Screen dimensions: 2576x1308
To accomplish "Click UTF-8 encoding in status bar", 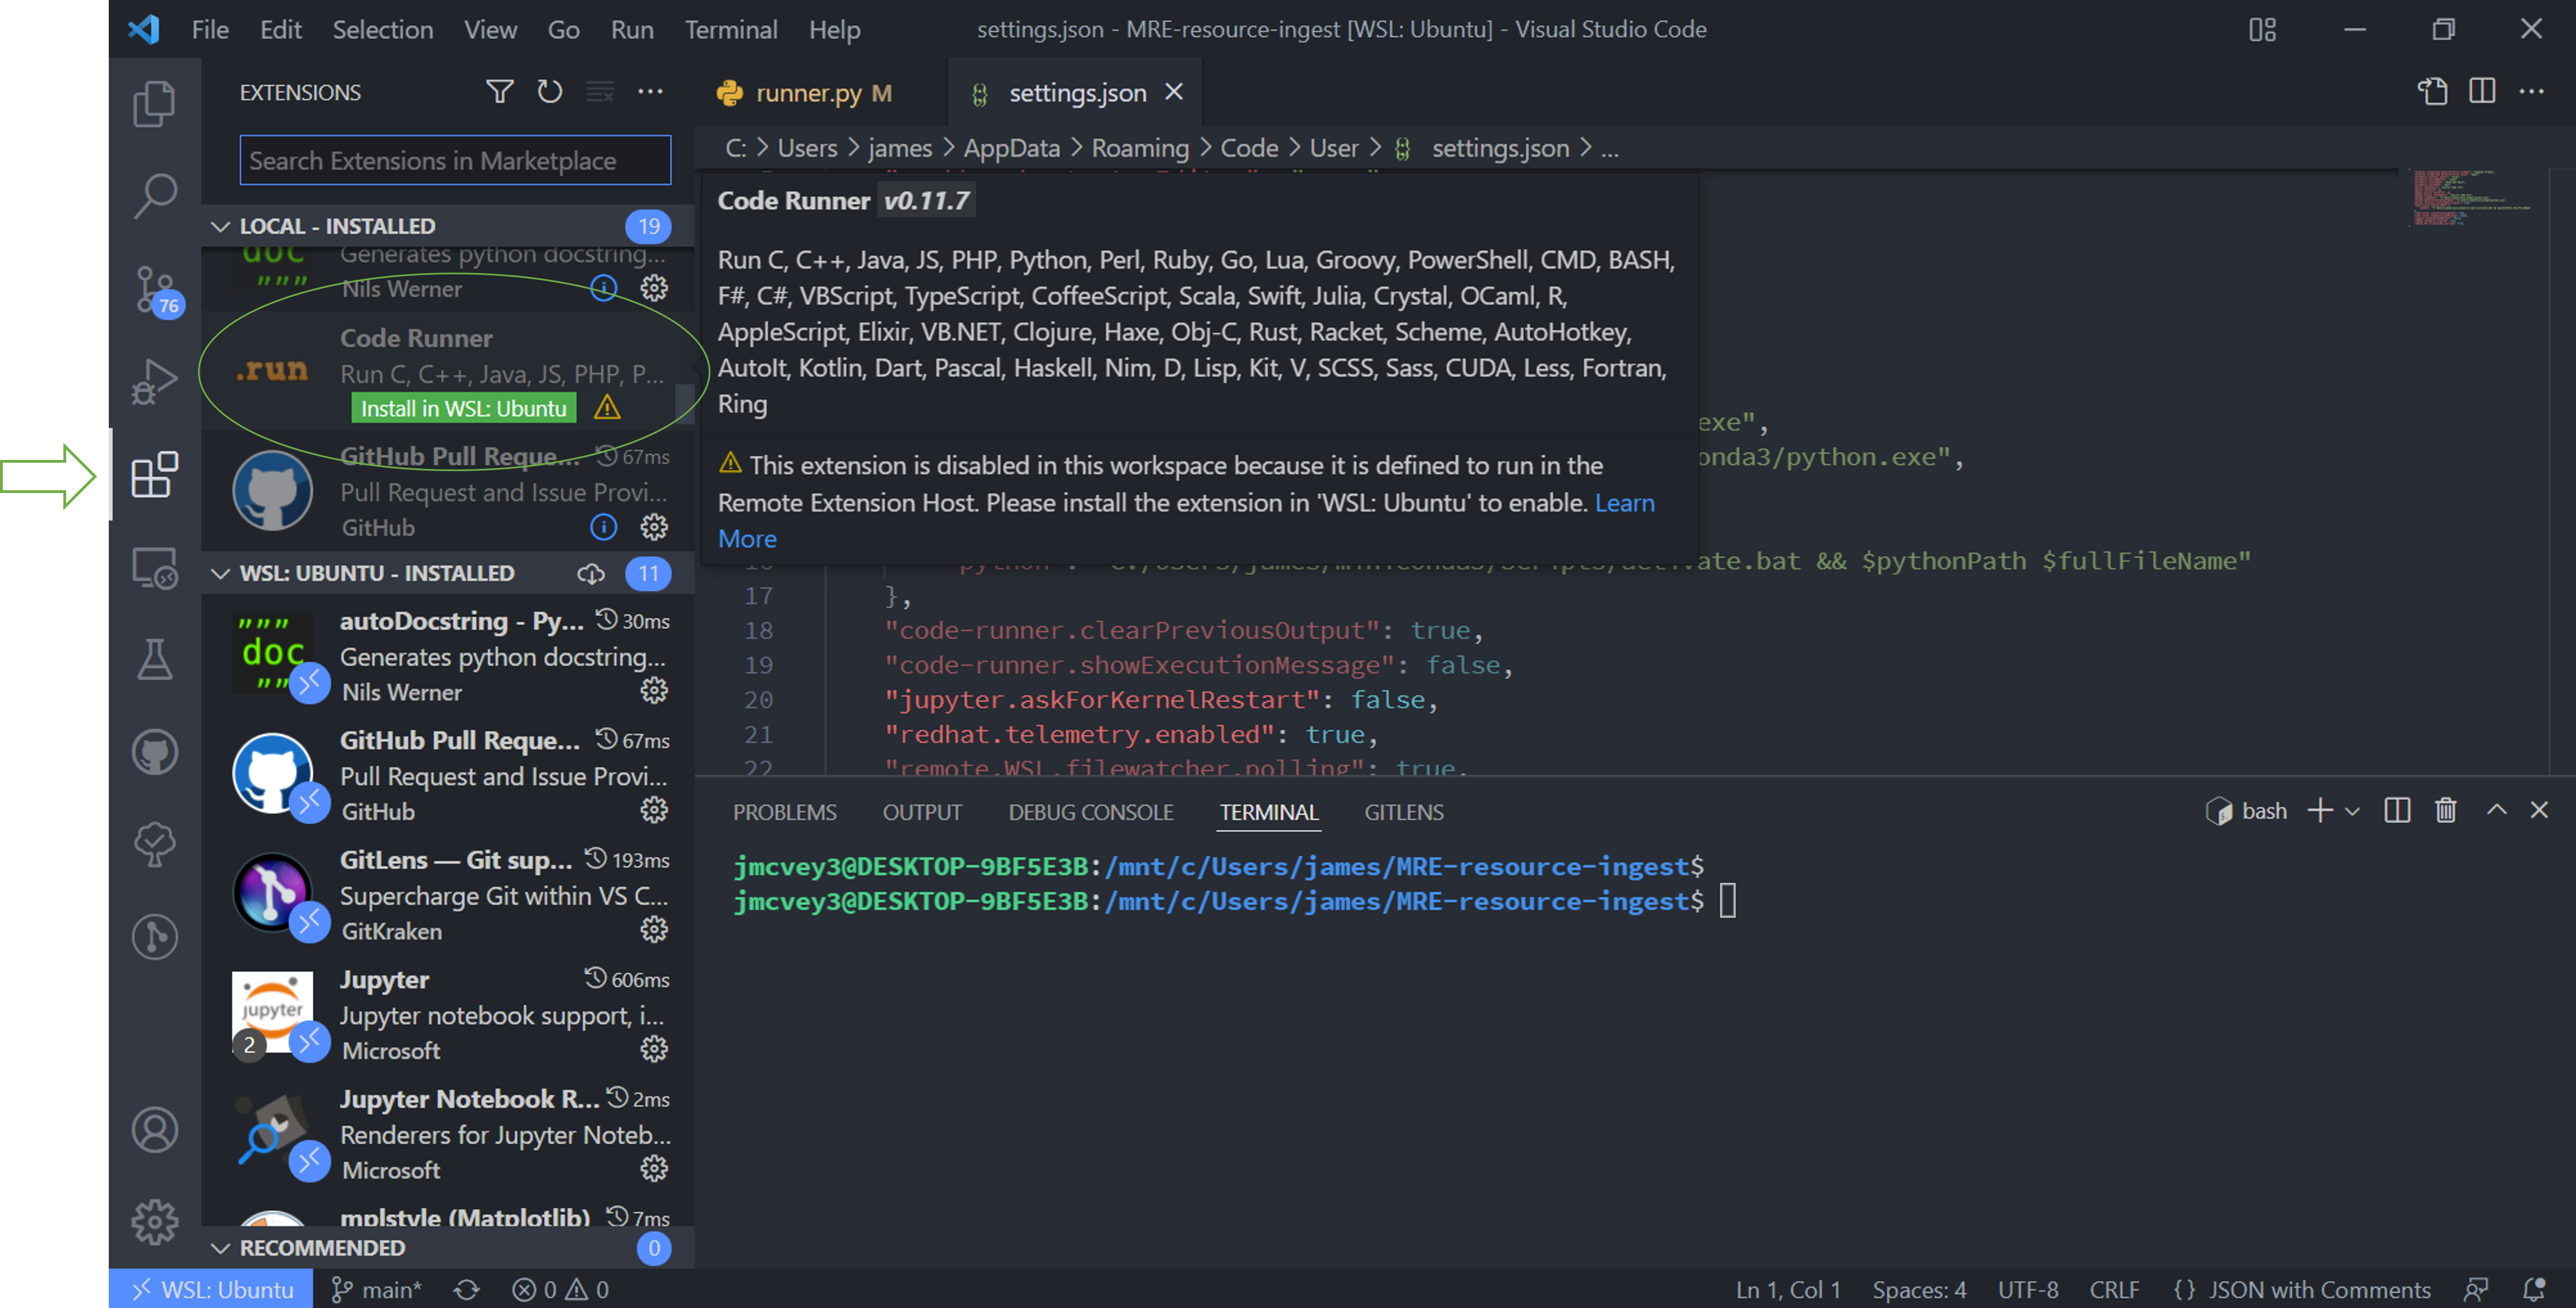I will (2028, 1290).
